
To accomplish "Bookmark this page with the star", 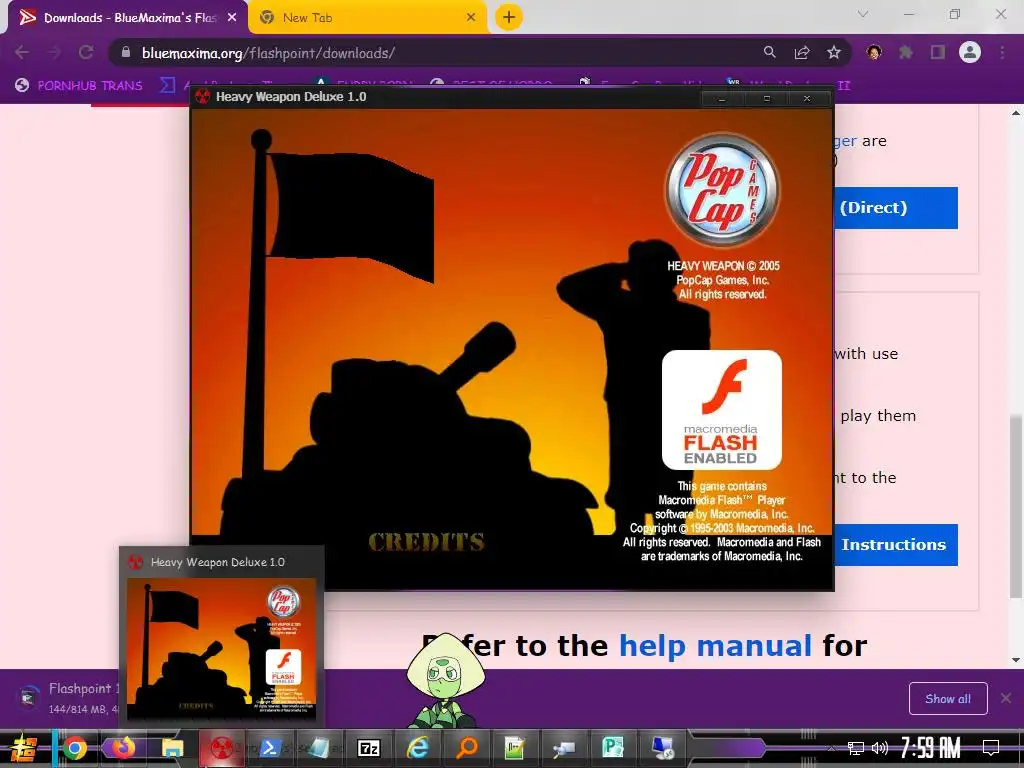I will point(833,52).
